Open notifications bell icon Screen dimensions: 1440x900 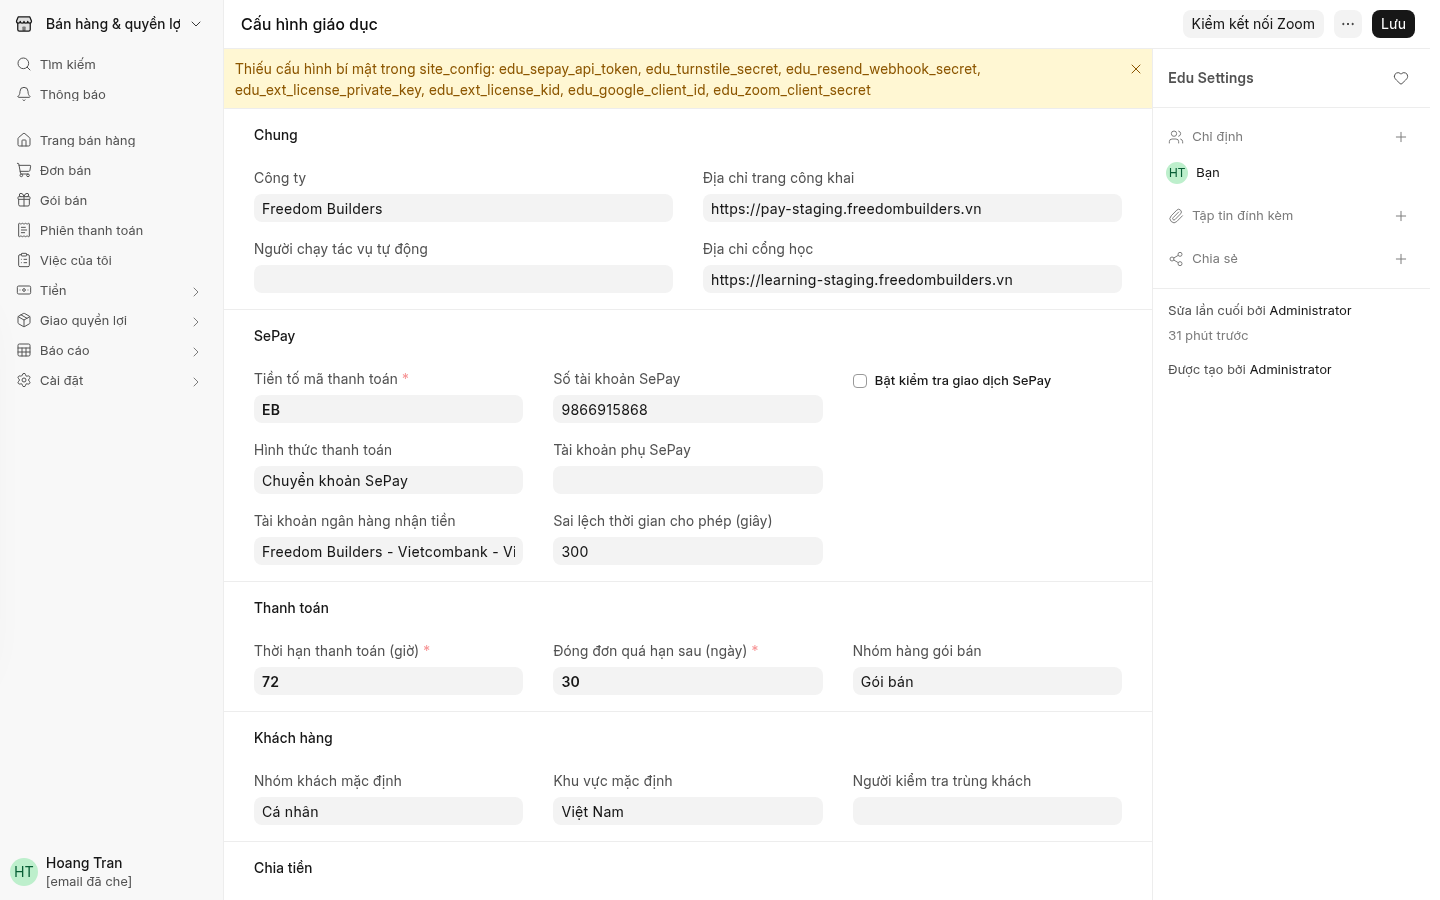pos(24,94)
